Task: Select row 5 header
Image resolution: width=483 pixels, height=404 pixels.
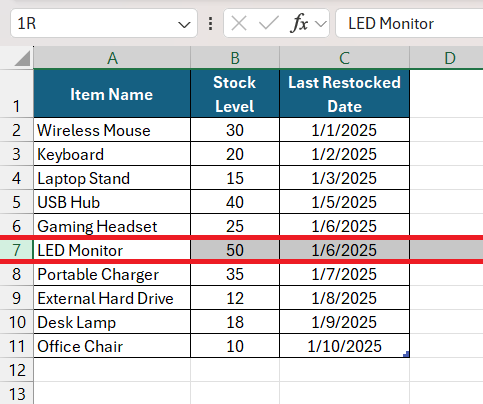Action: [16, 202]
